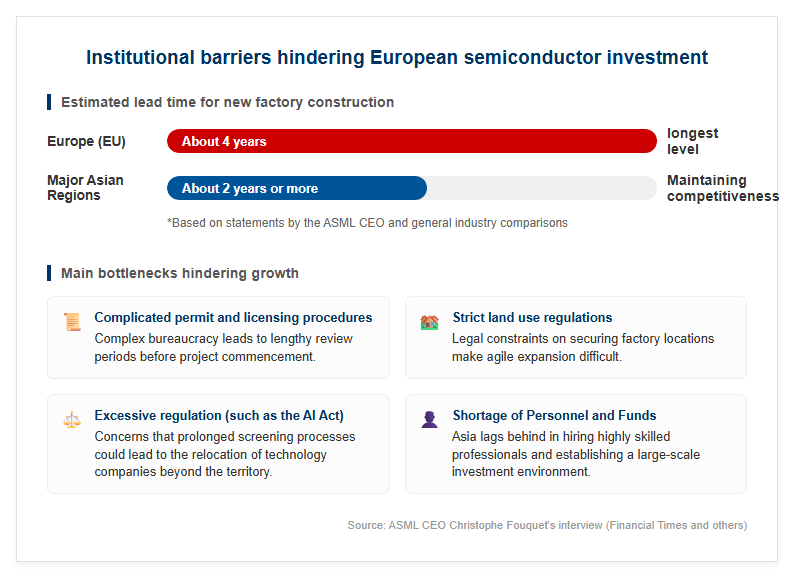Open Excessive regulation AI Act heading

pos(219,415)
